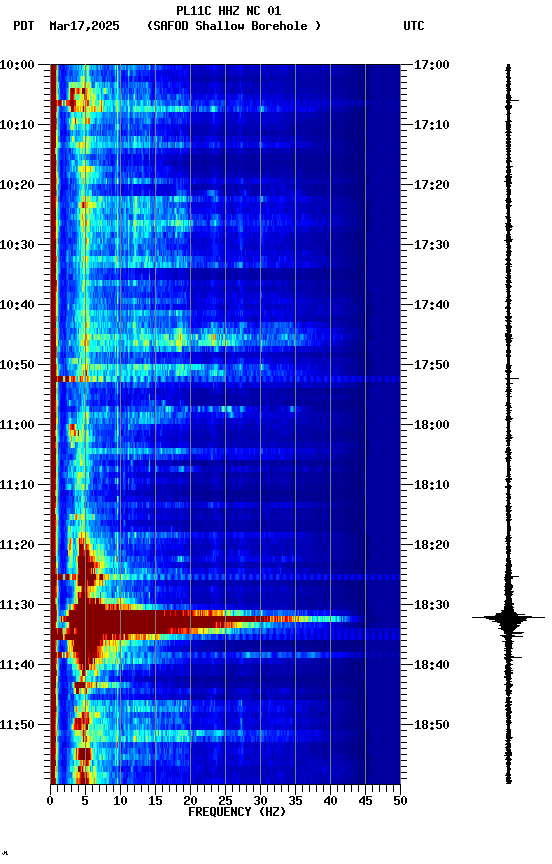Click the 10 Hz frequency axis label
Screen dimensions: 552x864
(120, 801)
